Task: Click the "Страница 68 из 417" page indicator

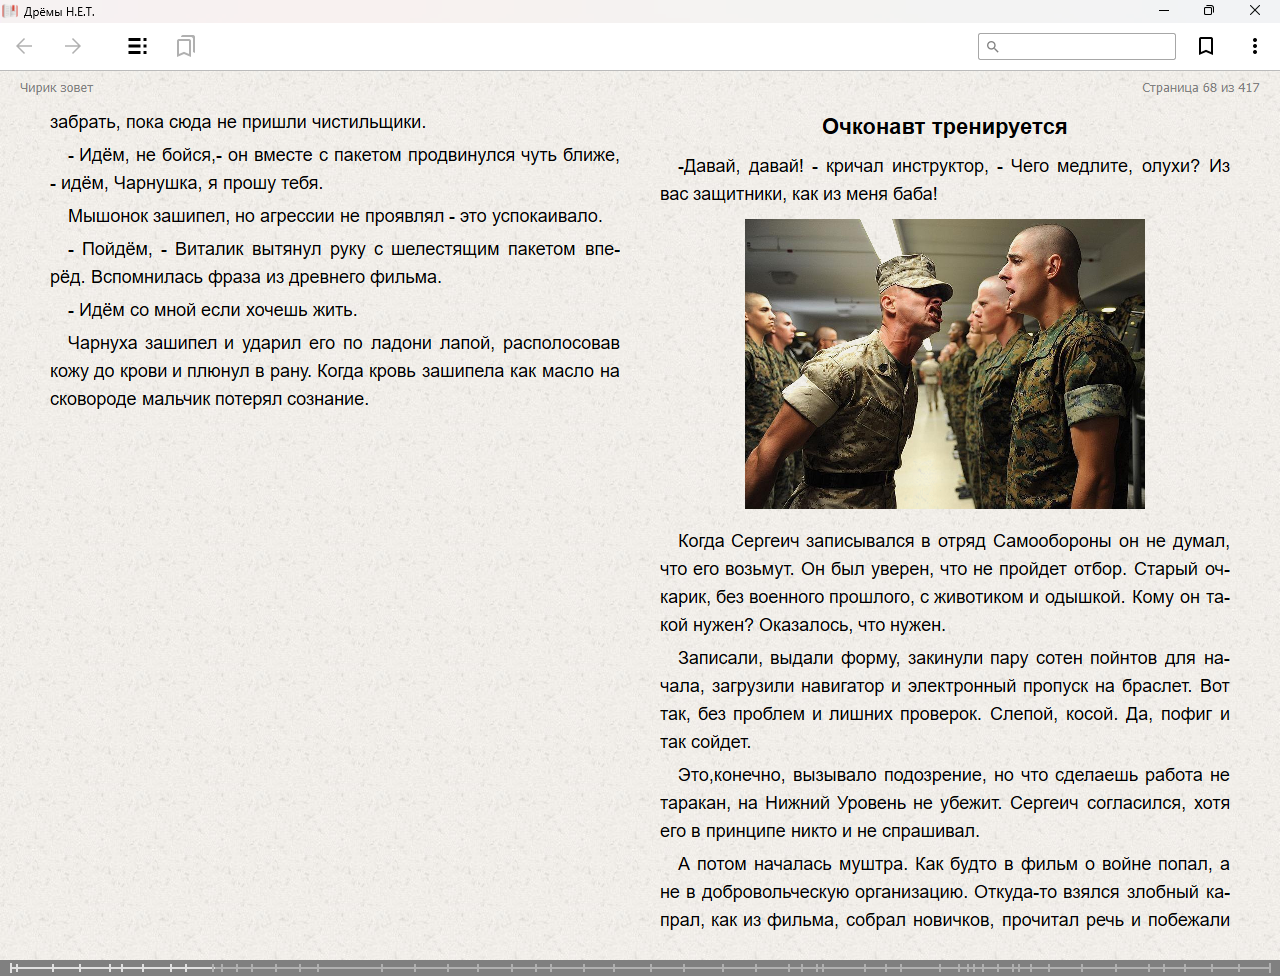Action: point(1200,88)
